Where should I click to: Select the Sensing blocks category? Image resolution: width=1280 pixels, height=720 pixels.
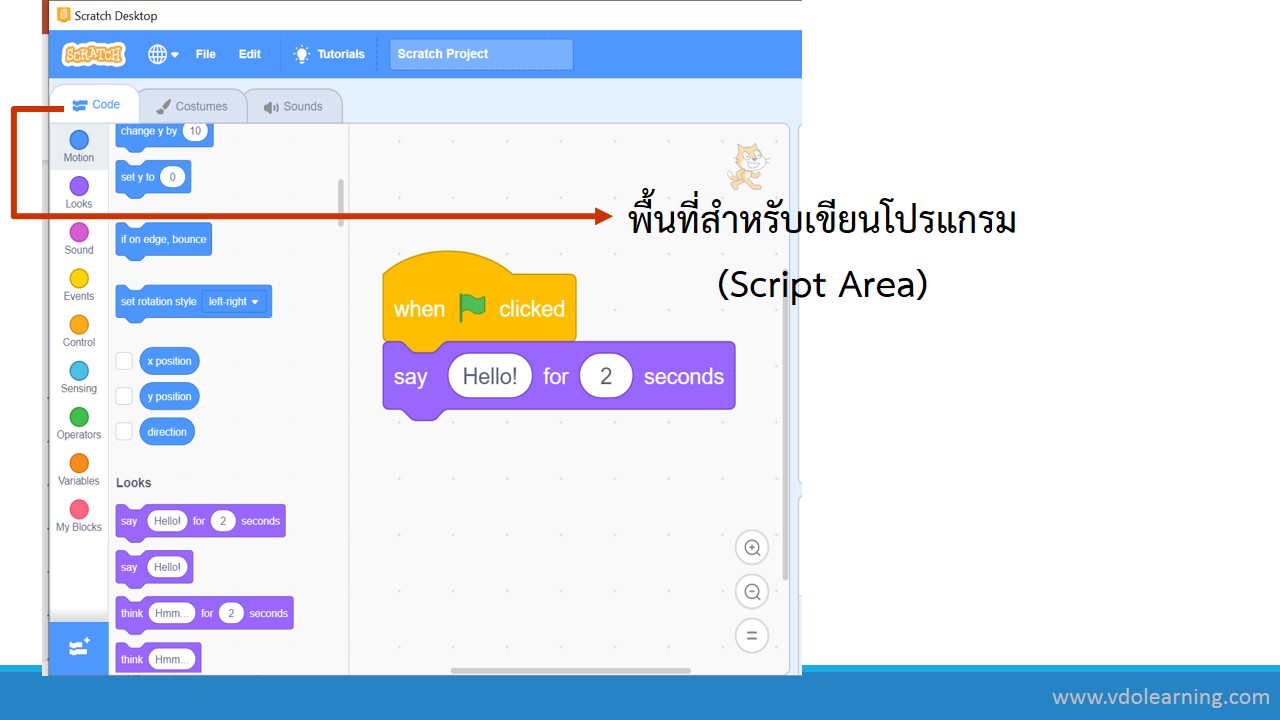[x=79, y=371]
